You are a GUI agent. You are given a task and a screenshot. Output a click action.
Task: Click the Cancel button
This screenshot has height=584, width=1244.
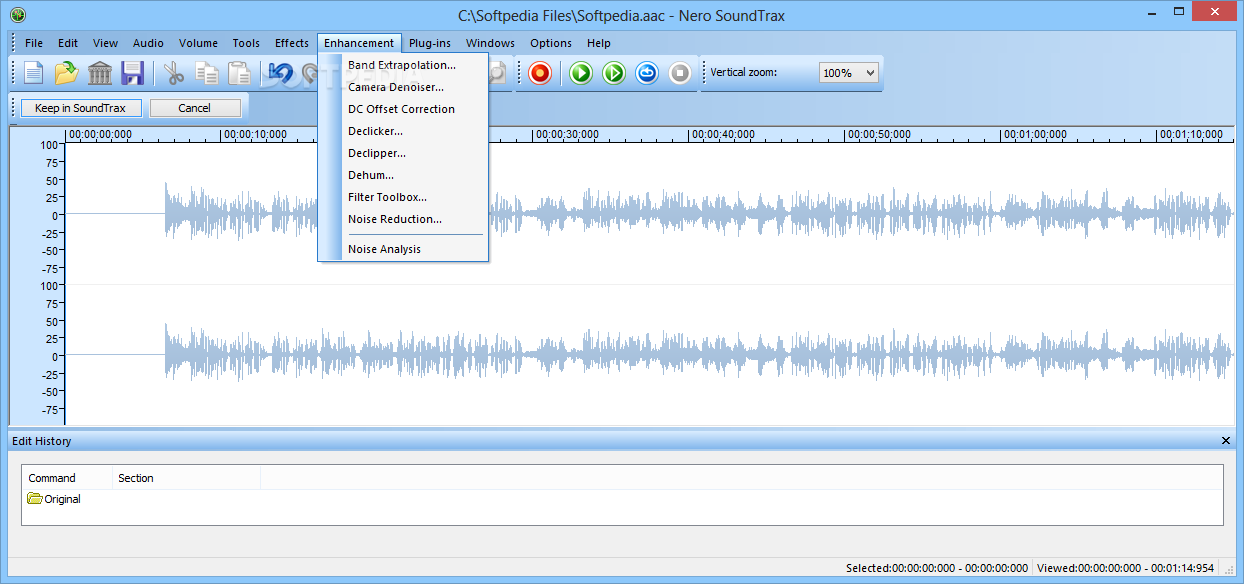pos(195,108)
